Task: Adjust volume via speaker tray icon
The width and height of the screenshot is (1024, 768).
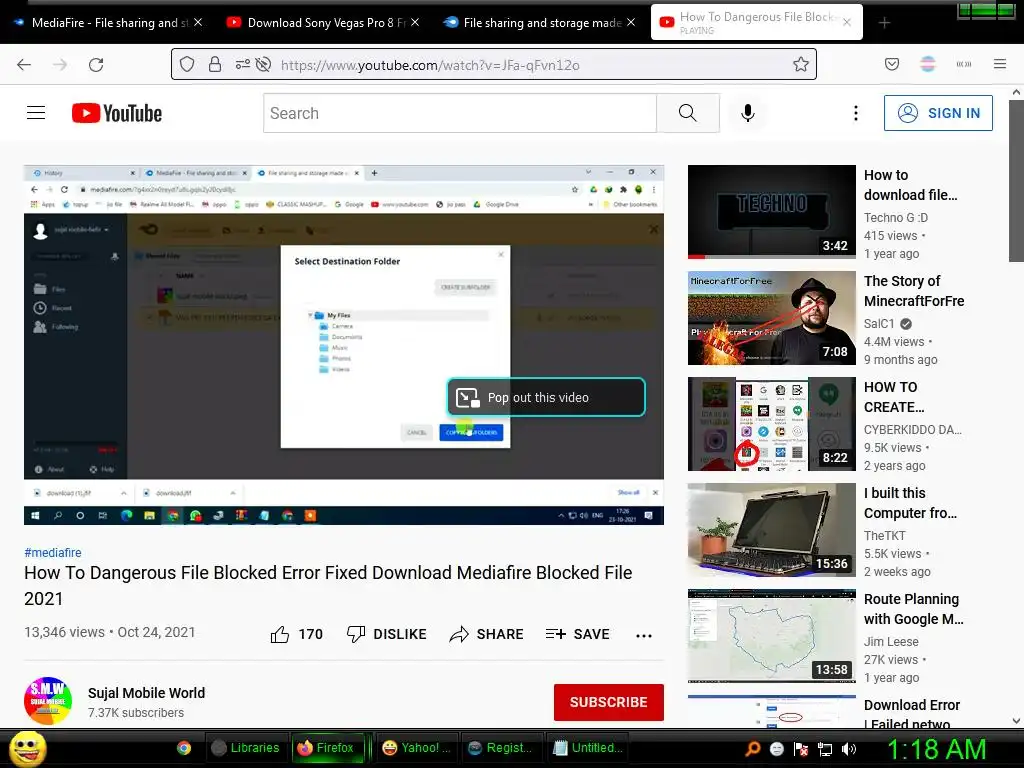Action: [x=849, y=749]
